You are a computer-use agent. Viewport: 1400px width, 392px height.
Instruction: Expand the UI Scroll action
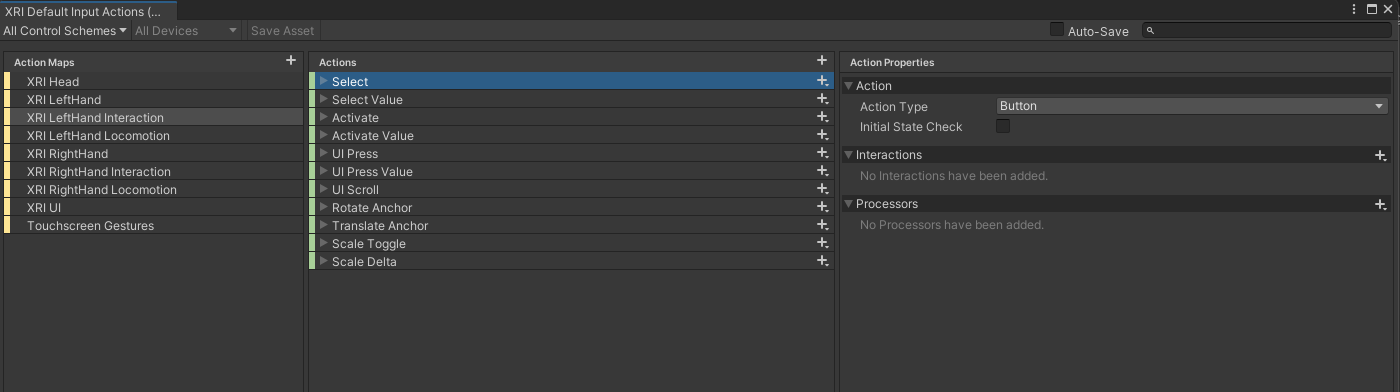323,189
